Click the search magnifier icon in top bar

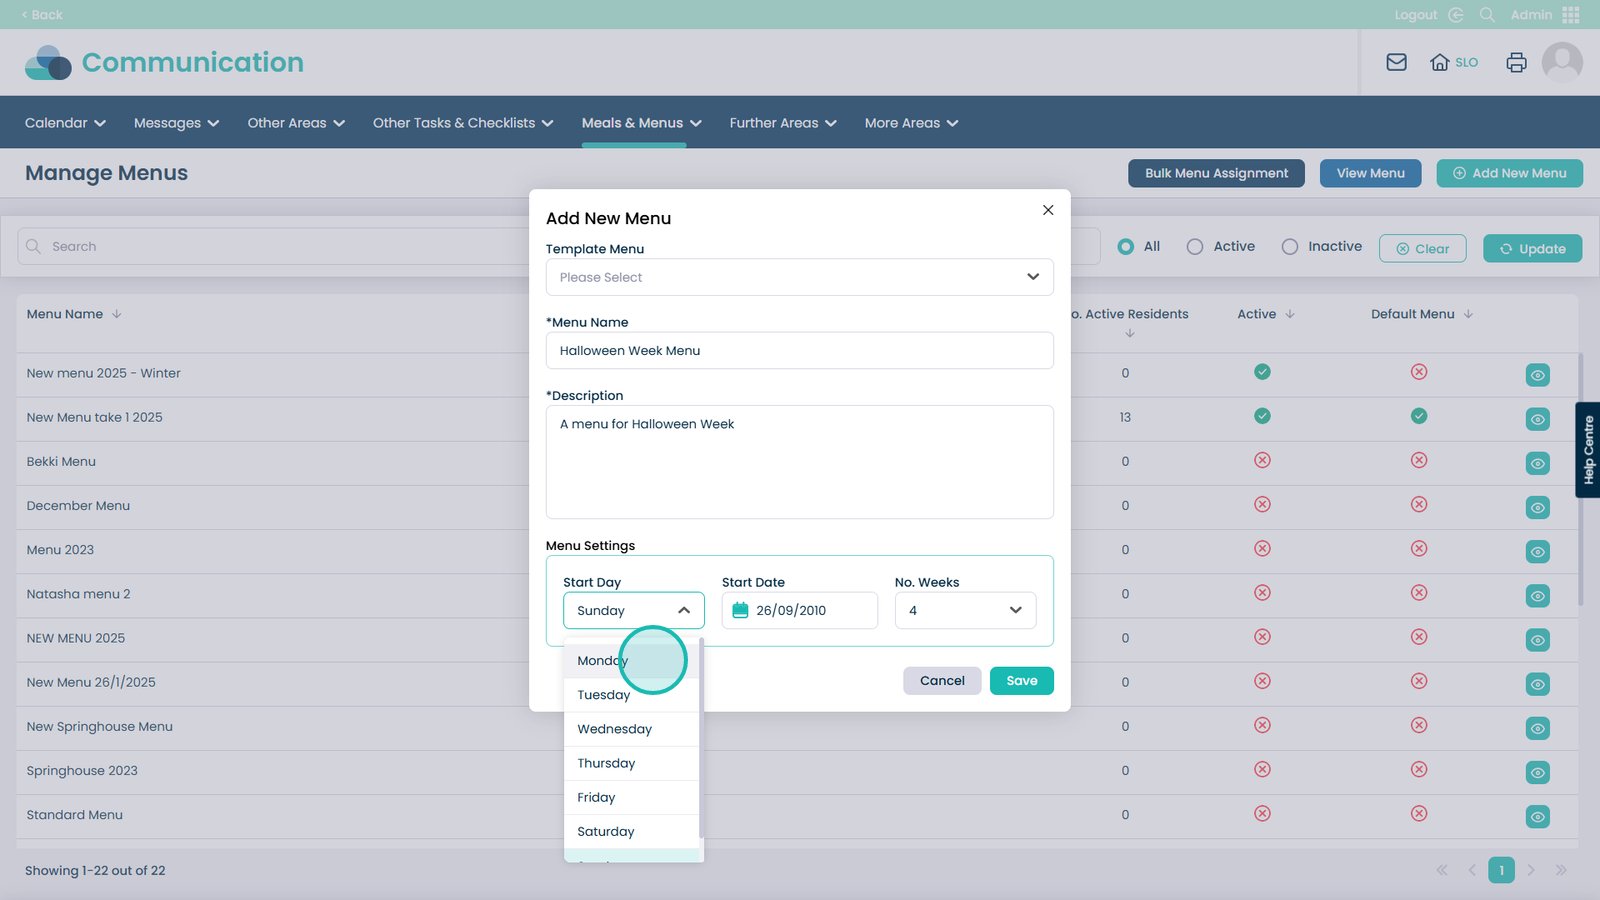coord(1487,15)
